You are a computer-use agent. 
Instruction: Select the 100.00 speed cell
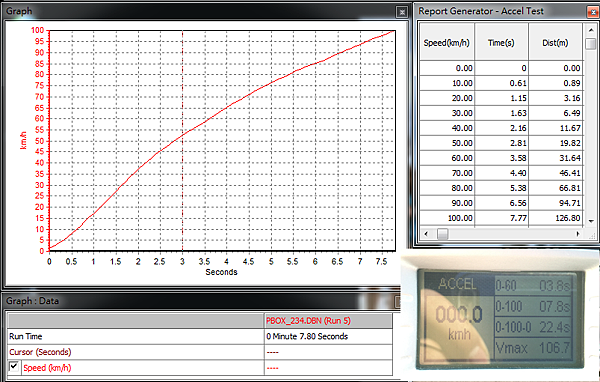(x=447, y=218)
